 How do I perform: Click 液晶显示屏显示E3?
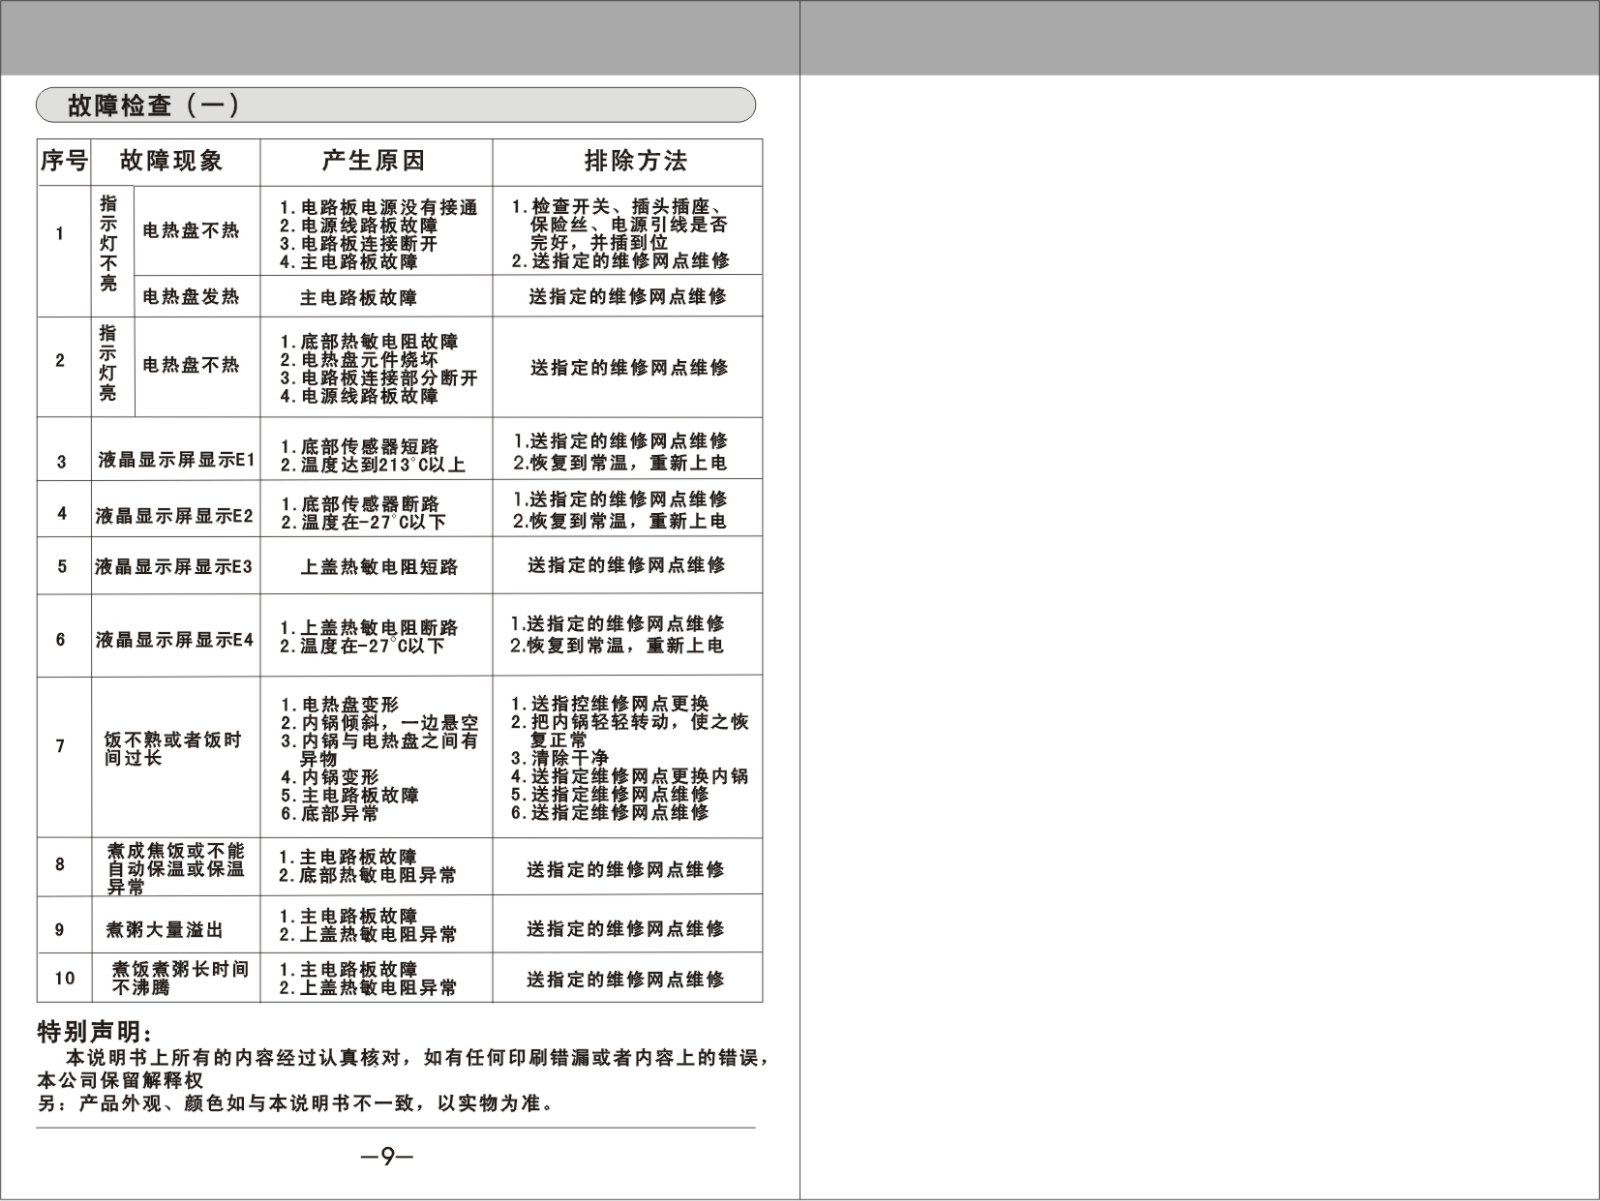[174, 567]
